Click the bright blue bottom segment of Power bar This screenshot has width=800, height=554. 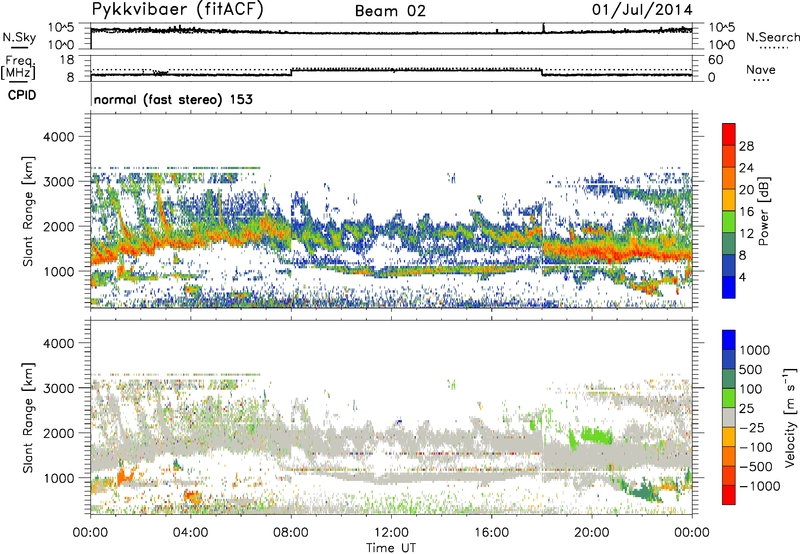pos(729,287)
